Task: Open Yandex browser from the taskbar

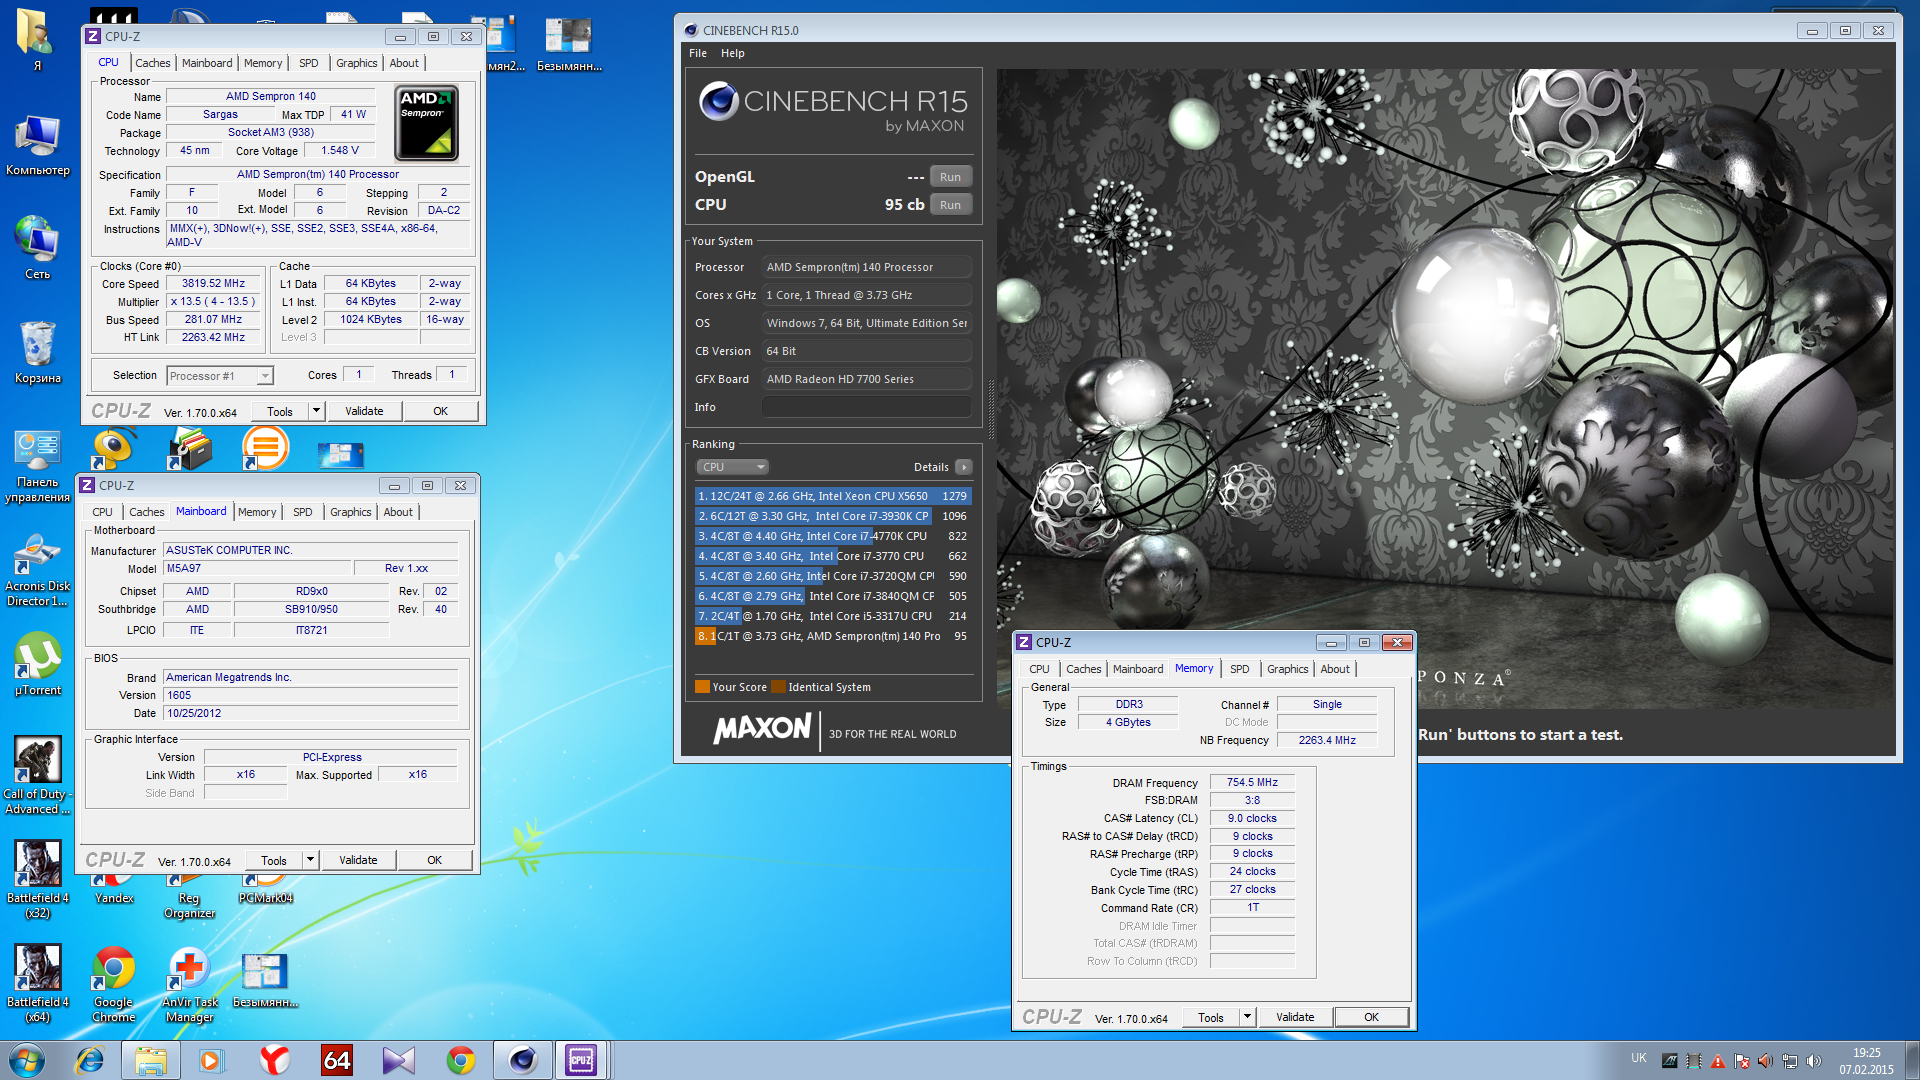Action: pos(274,1060)
